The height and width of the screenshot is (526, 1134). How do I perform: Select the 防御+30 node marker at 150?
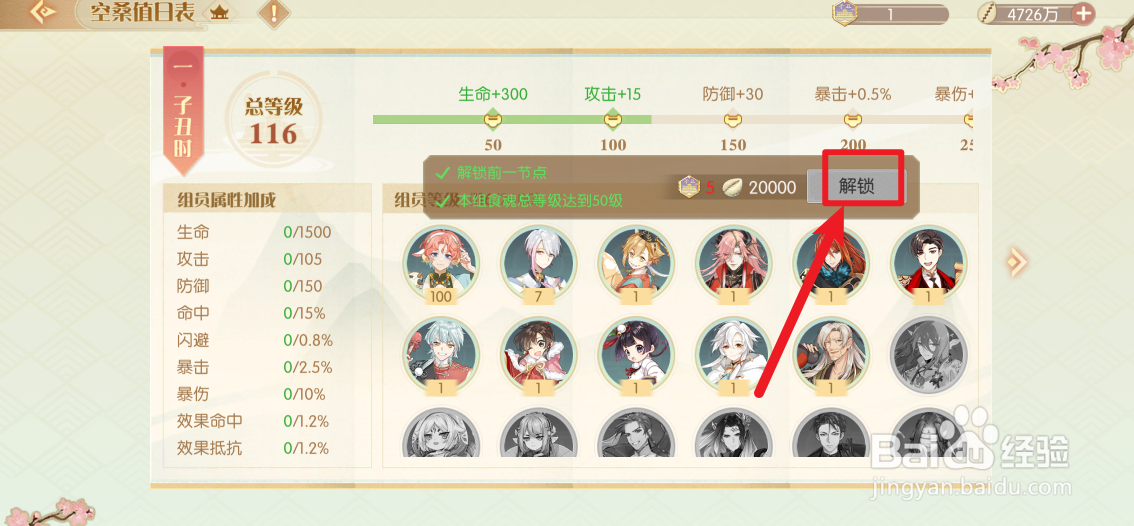pos(733,119)
